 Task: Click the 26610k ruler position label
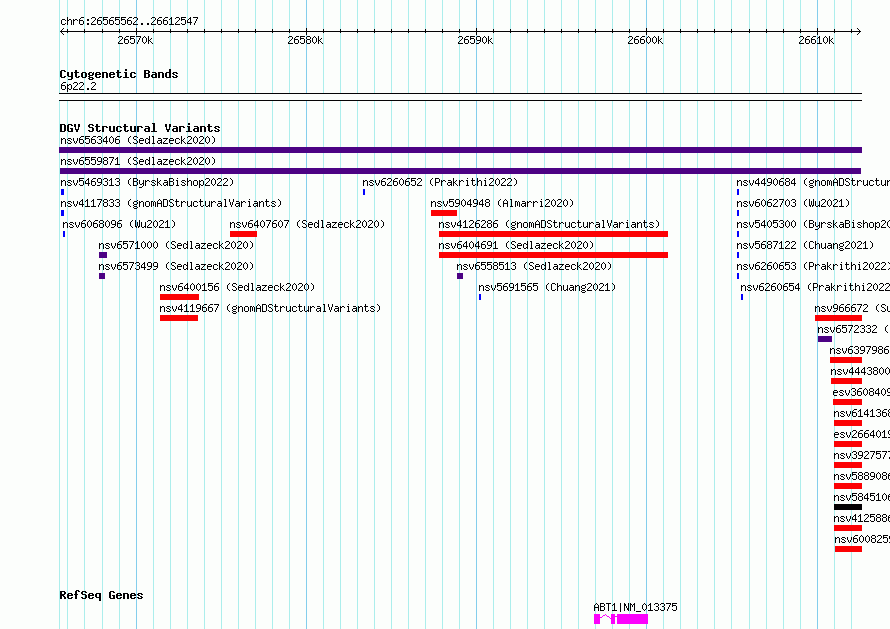click(816, 40)
